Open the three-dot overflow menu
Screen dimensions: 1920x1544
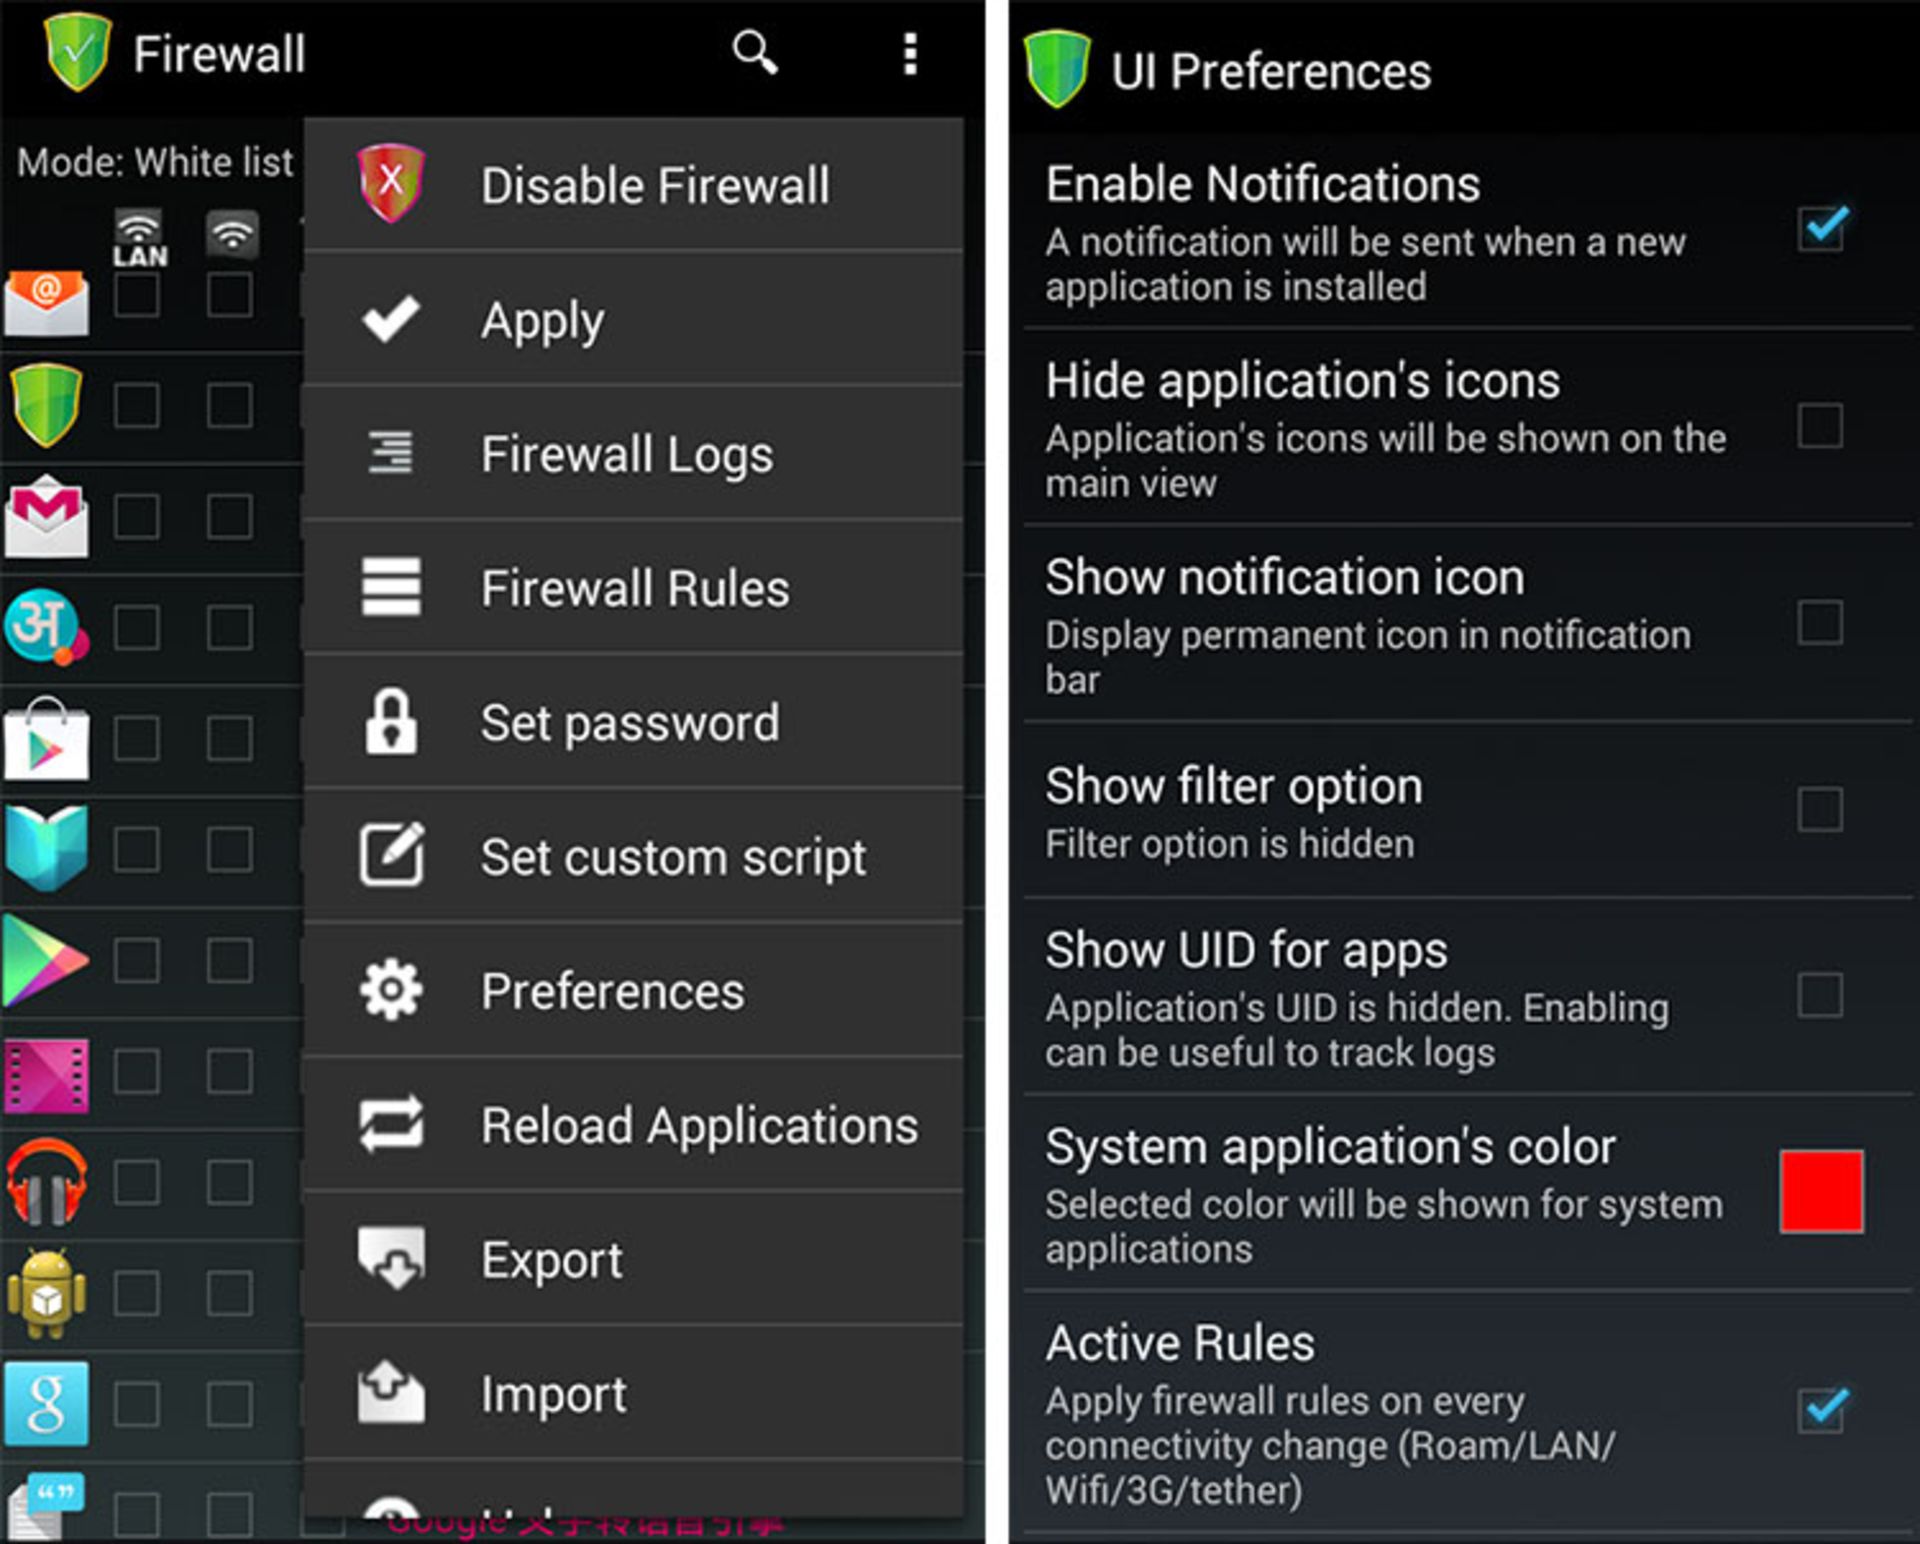point(910,53)
